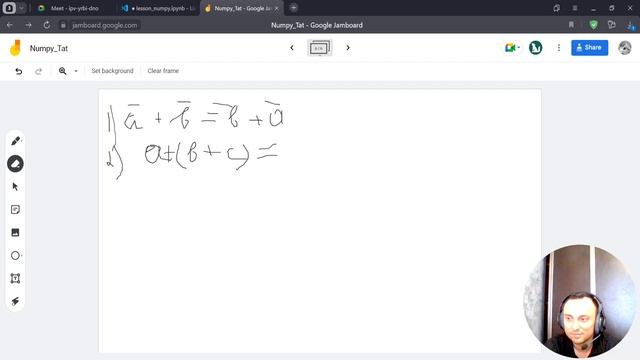This screenshot has width=640, height=360.
Task: Expand the tab list dropdown beside workspace icon
Action: click(x=21, y=8)
